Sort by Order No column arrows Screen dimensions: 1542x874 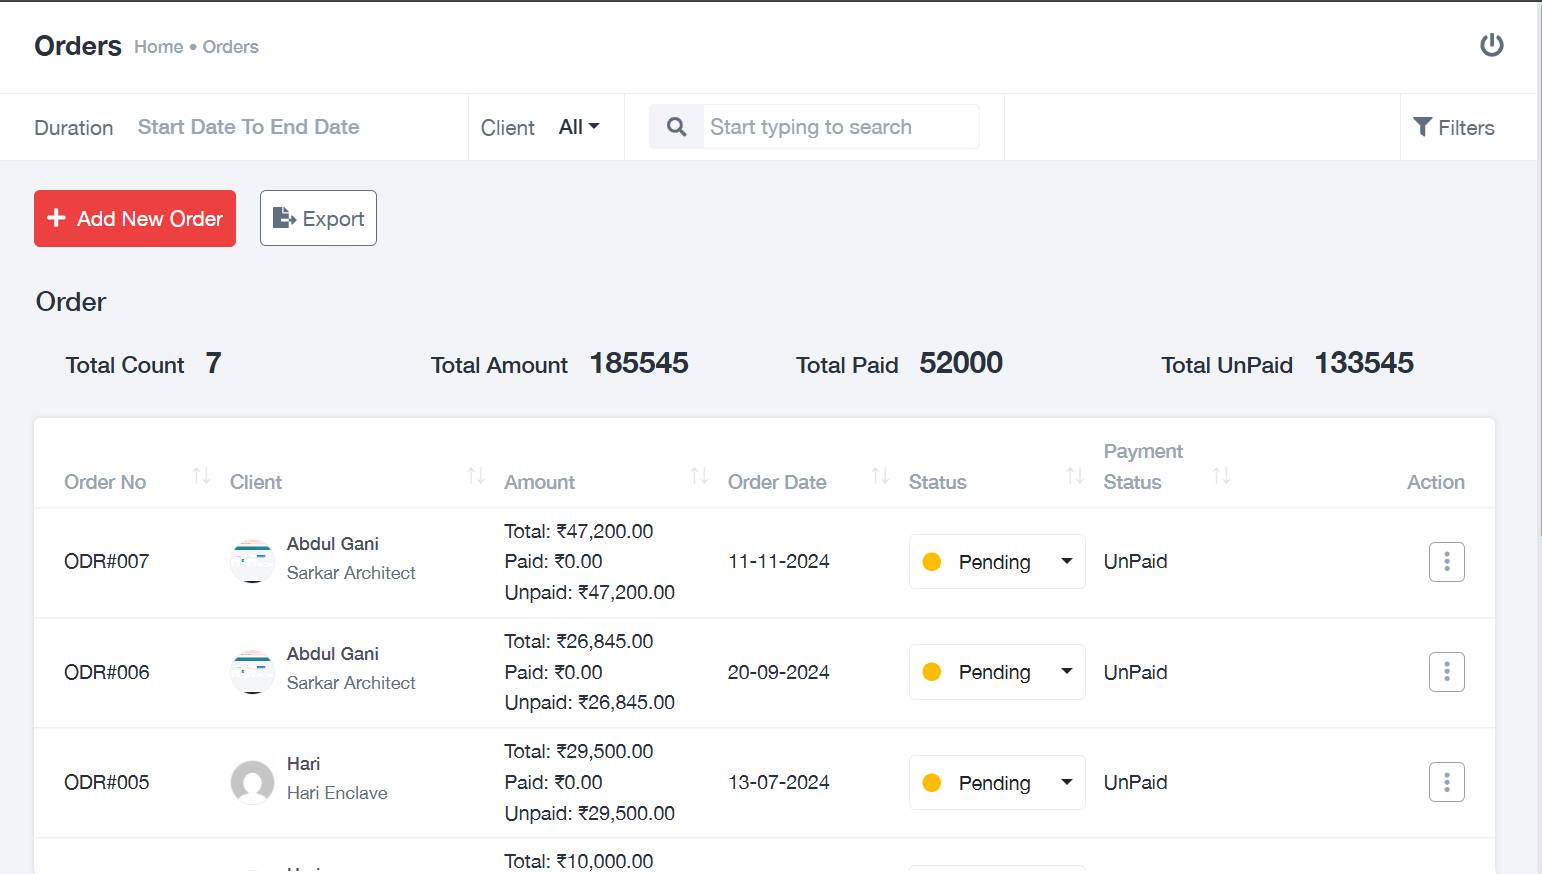pos(201,476)
